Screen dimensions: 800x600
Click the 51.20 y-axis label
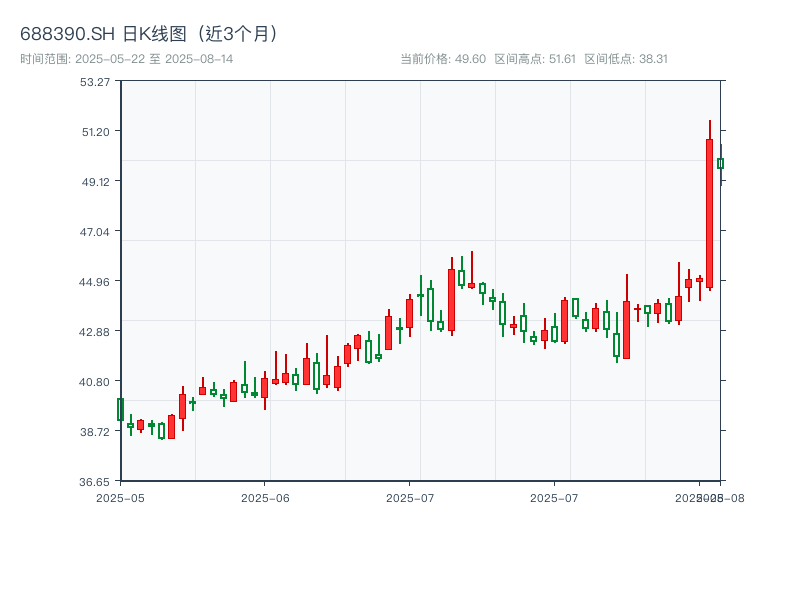click(96, 132)
